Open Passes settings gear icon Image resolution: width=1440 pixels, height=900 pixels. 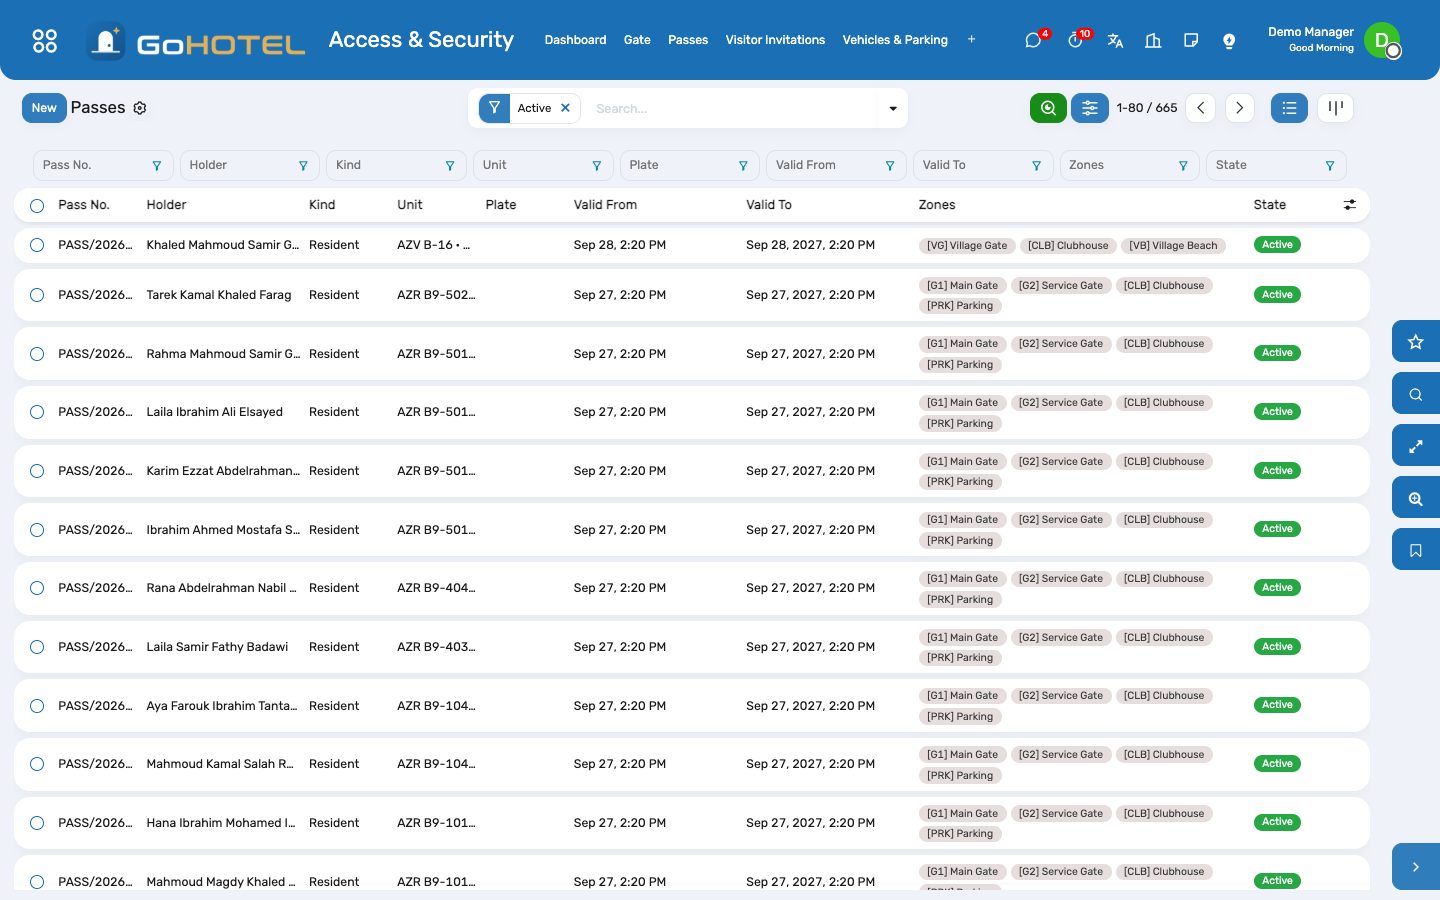[x=140, y=108]
